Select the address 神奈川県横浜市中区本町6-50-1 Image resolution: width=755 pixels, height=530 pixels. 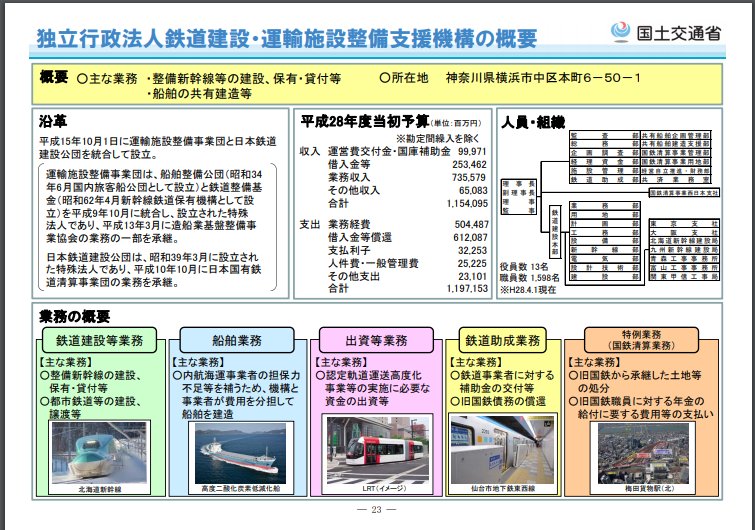[x=543, y=78]
